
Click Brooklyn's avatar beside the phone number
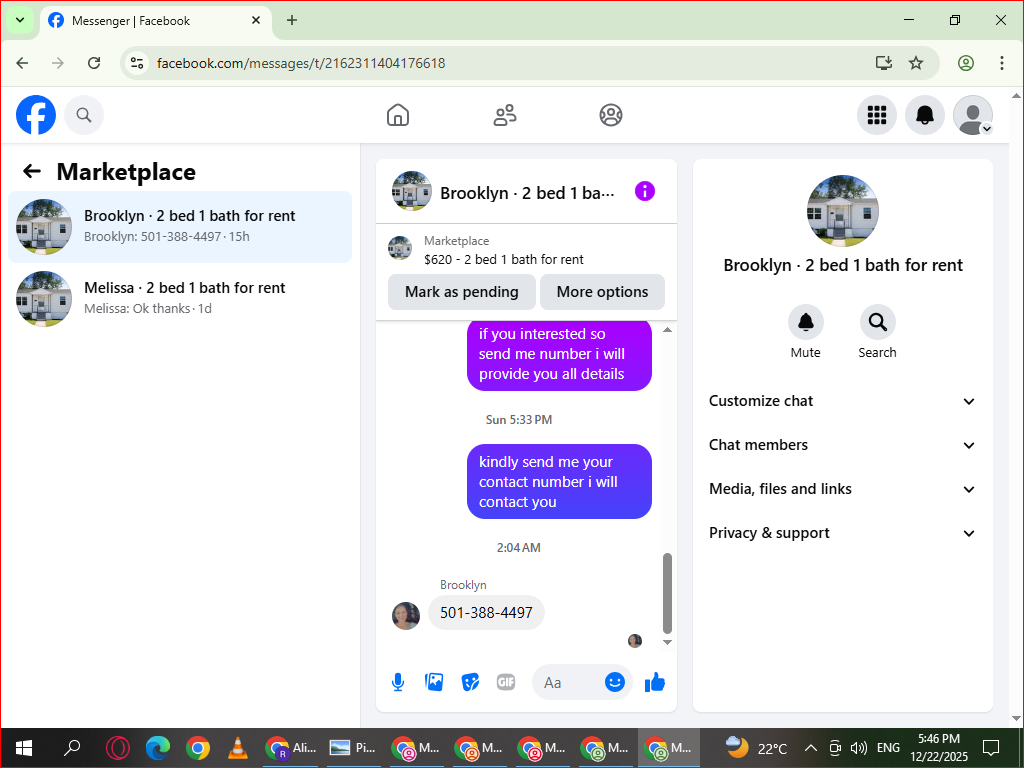[406, 615]
